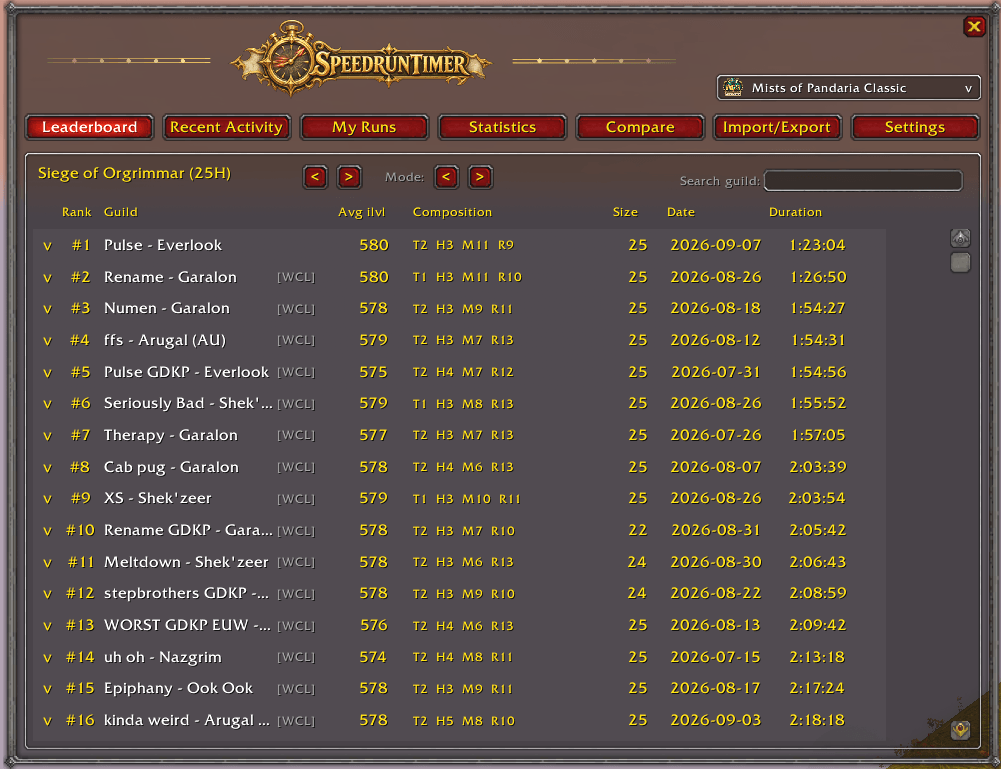Expand the #14 uh oh - Nazgrim row
Screen dimensions: 1001x769
[47, 658]
